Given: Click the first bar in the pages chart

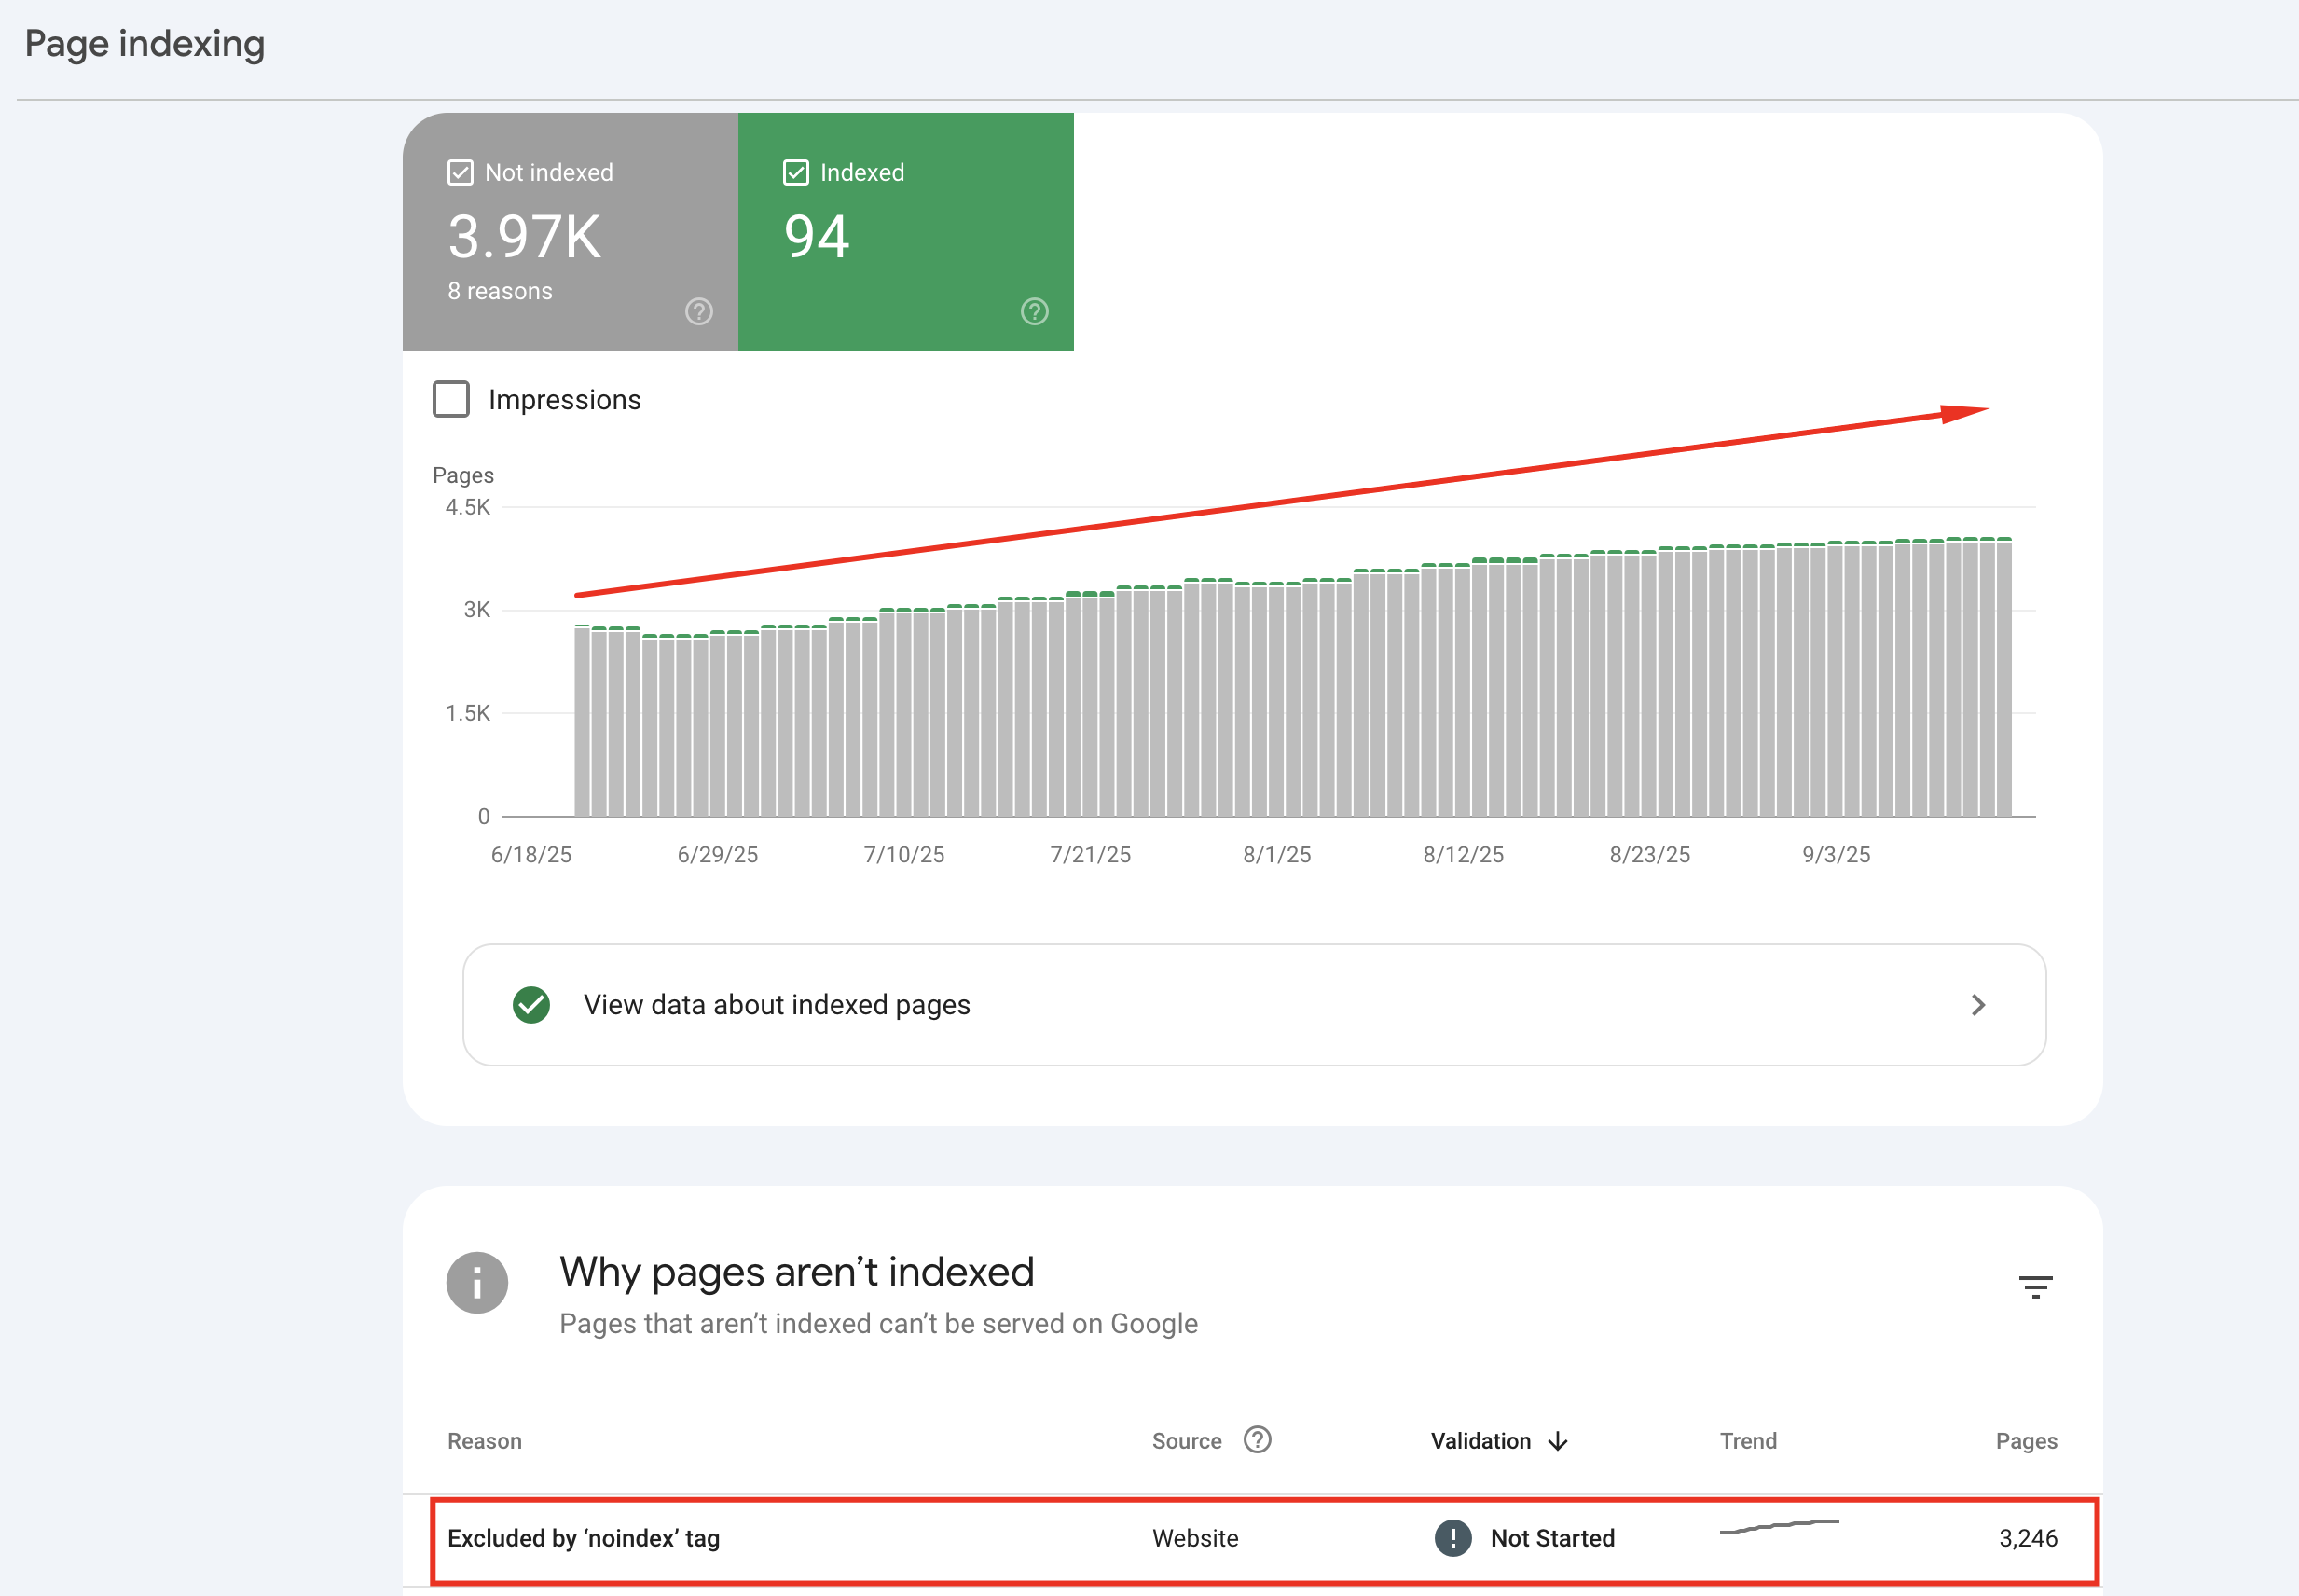Looking at the screenshot, I should 582,721.
